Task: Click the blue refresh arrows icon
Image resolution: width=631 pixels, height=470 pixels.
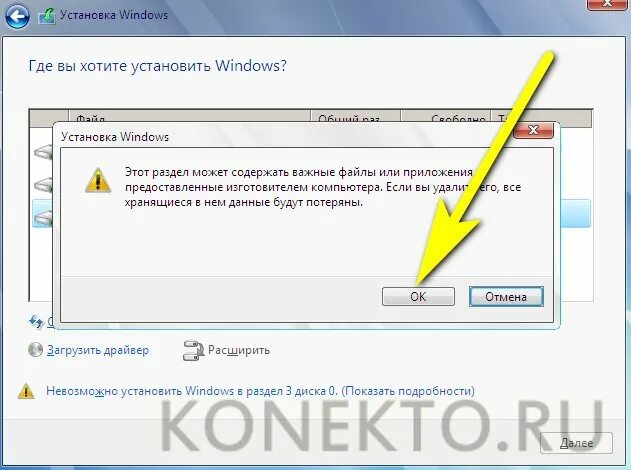Action: [36, 321]
